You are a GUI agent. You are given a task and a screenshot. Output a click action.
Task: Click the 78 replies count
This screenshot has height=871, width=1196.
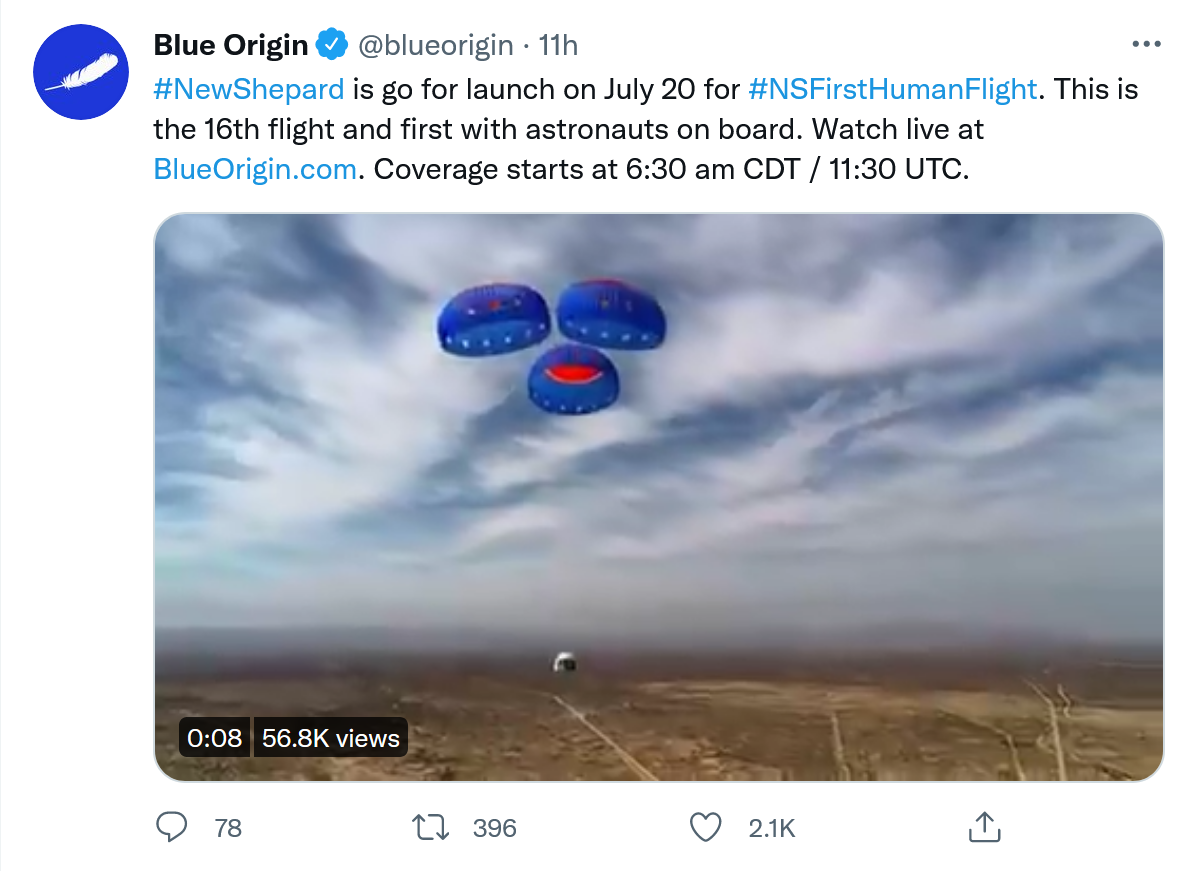pos(228,827)
